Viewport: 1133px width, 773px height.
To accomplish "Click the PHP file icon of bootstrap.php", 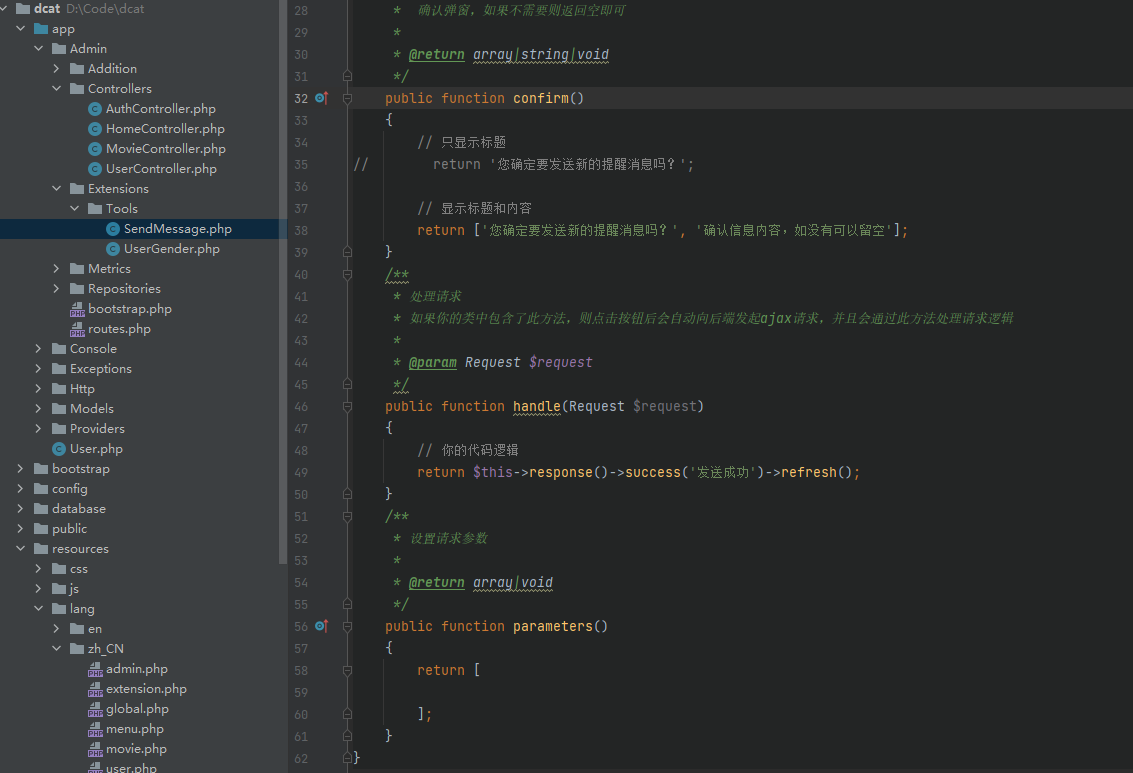I will point(77,309).
